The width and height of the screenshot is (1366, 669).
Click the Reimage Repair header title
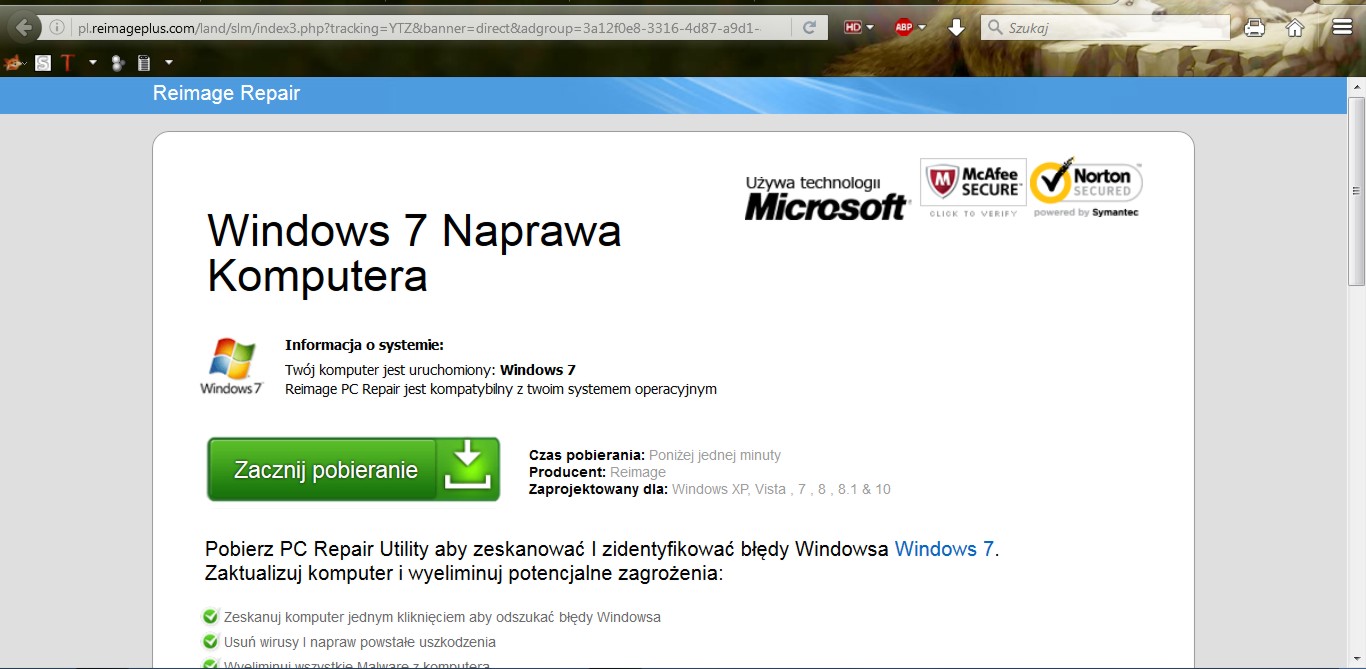(226, 94)
